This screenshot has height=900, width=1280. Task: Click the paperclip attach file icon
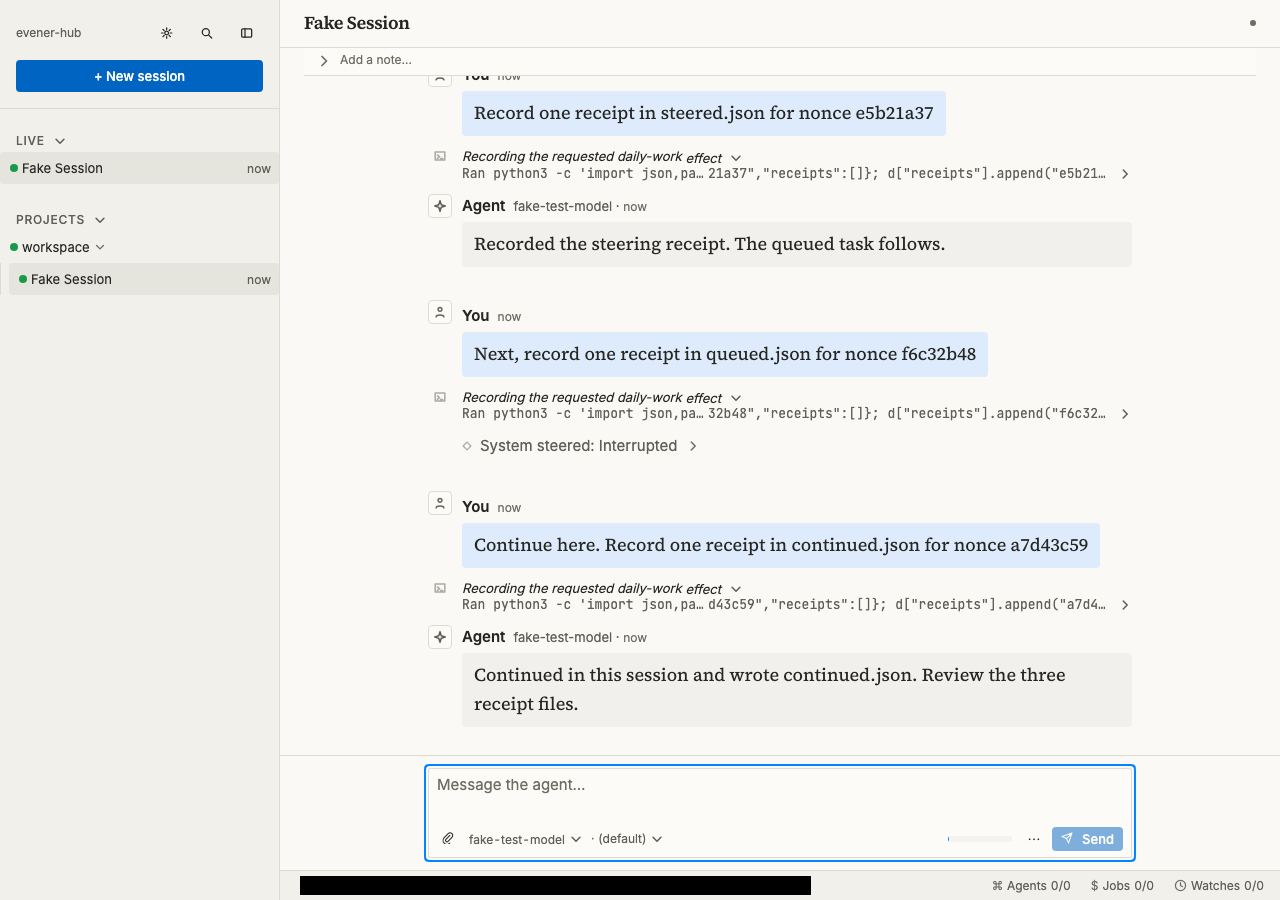448,839
